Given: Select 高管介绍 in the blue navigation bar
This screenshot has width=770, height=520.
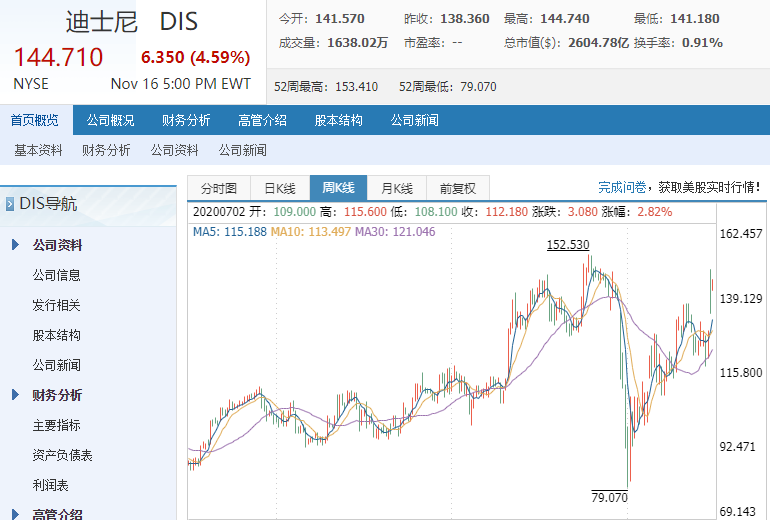Looking at the screenshot, I should pyautogui.click(x=262, y=120).
